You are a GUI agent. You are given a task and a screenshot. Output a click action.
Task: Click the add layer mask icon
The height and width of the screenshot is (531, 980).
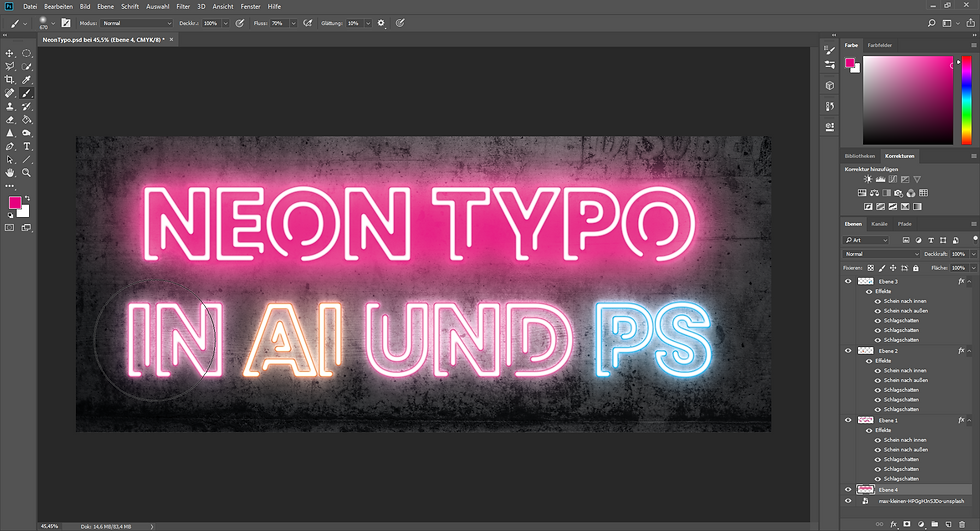(x=908, y=524)
